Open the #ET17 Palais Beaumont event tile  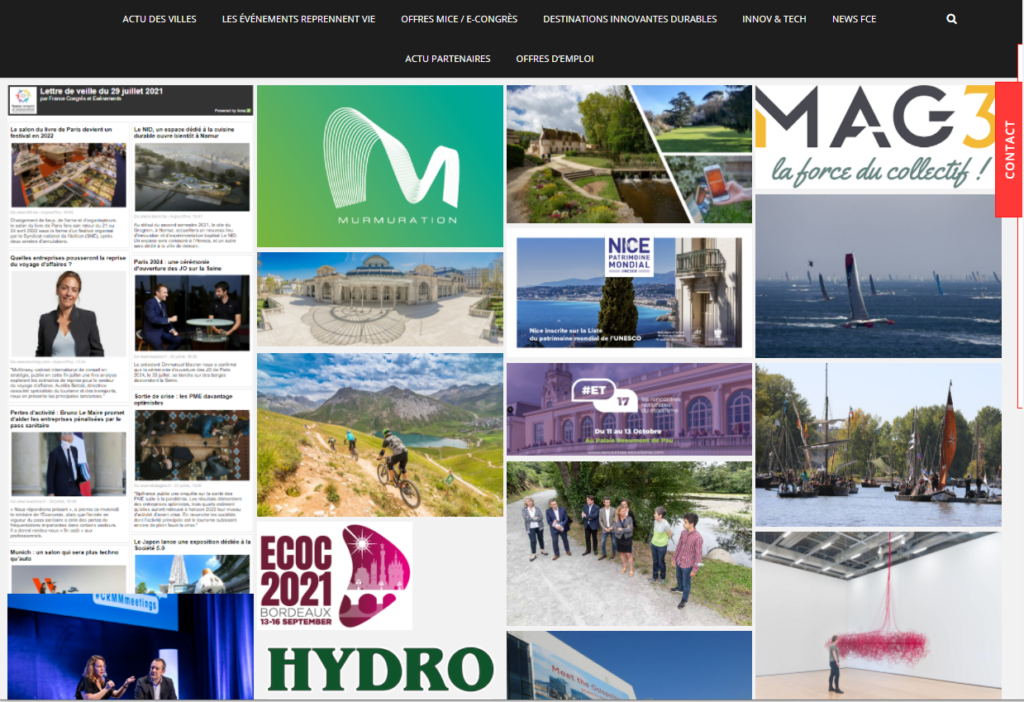click(x=629, y=409)
